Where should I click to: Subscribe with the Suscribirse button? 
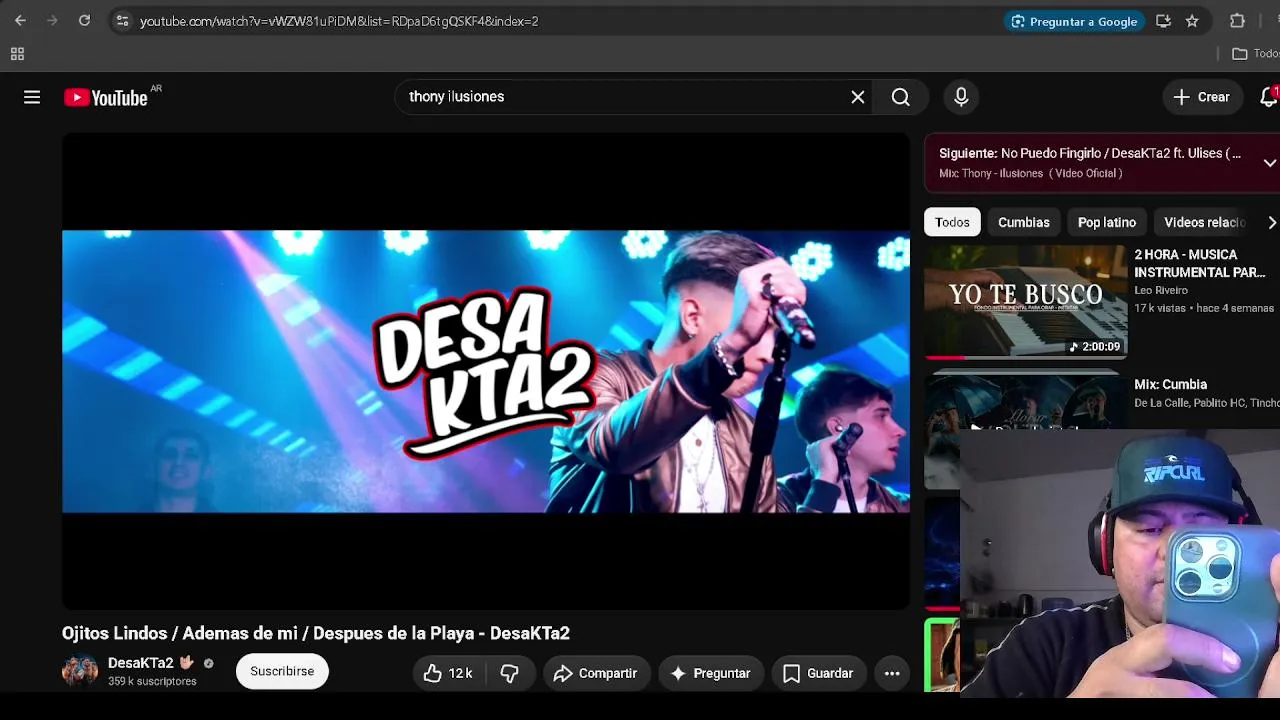[x=282, y=671]
